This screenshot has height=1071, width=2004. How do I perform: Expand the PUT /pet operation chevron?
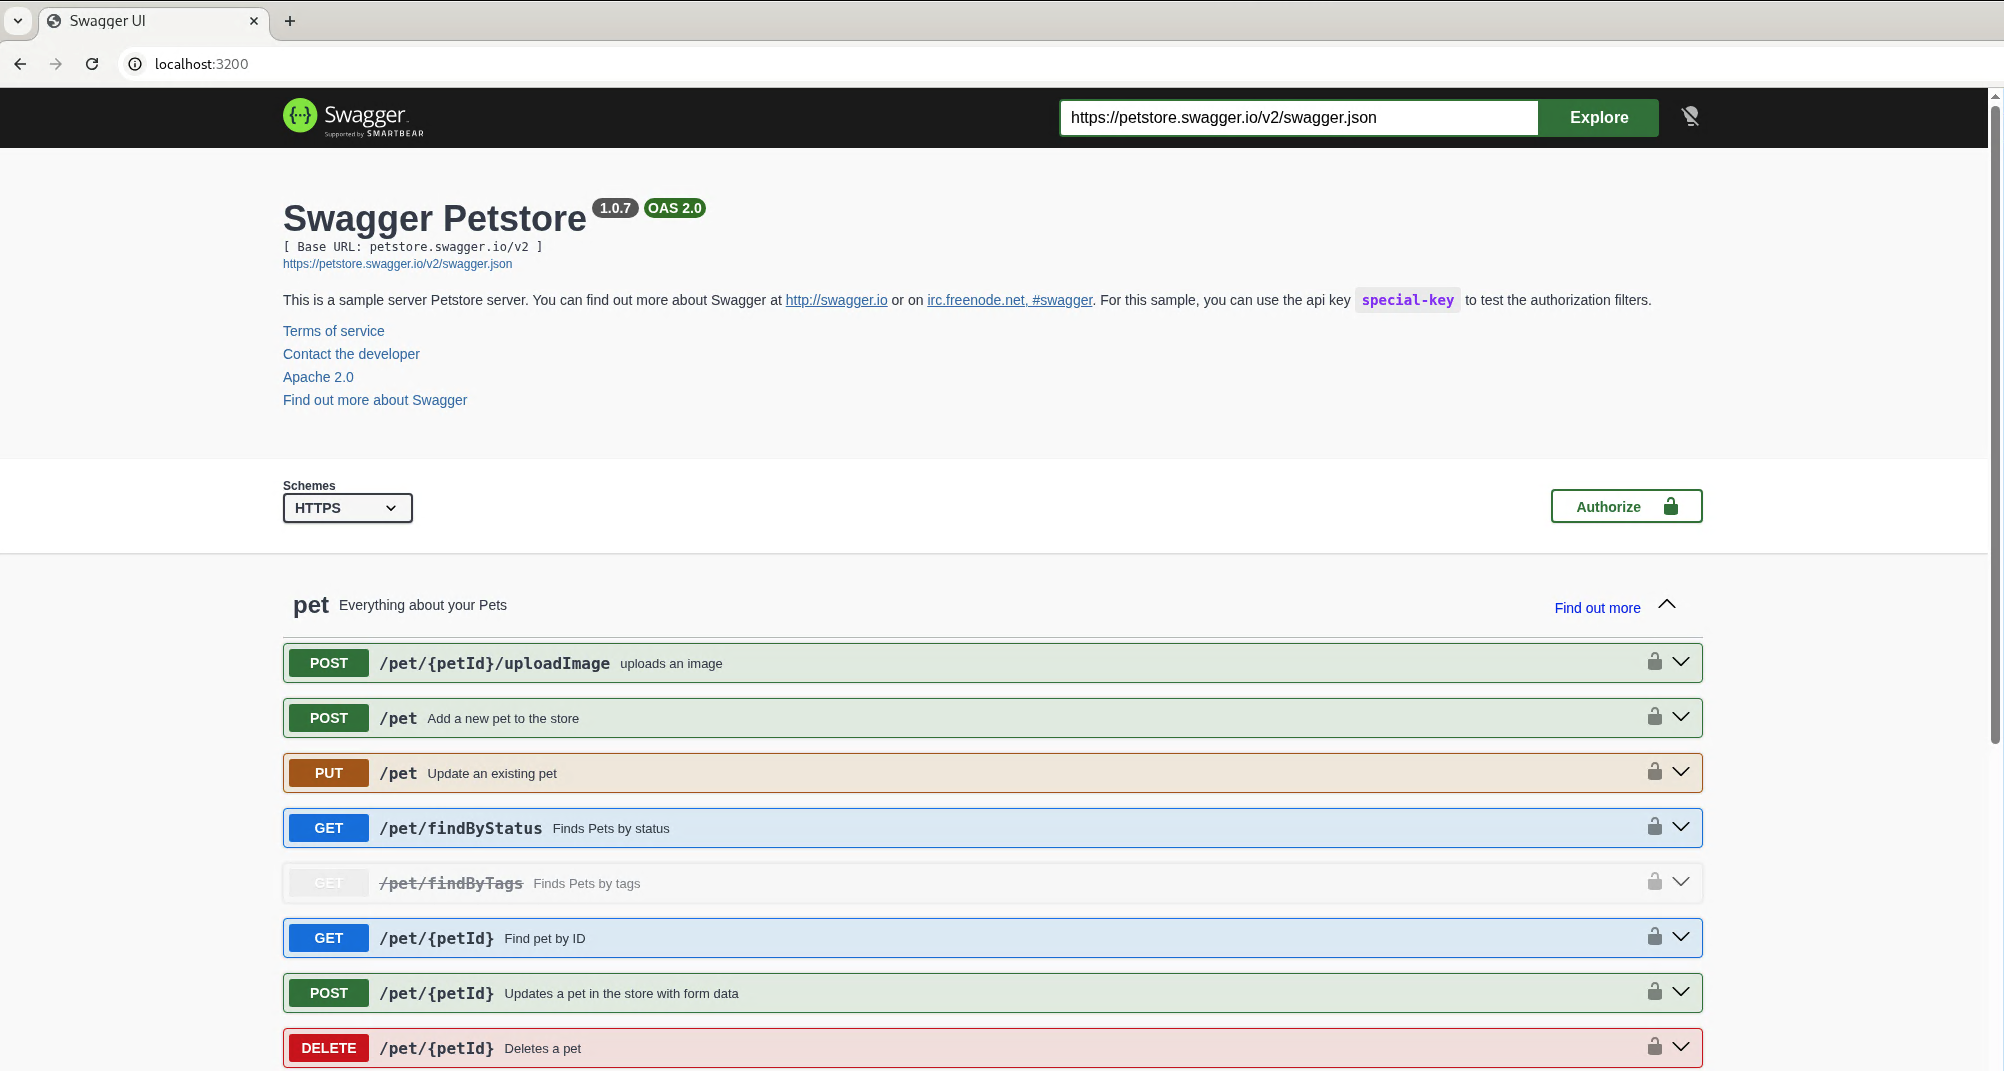[x=1681, y=772]
